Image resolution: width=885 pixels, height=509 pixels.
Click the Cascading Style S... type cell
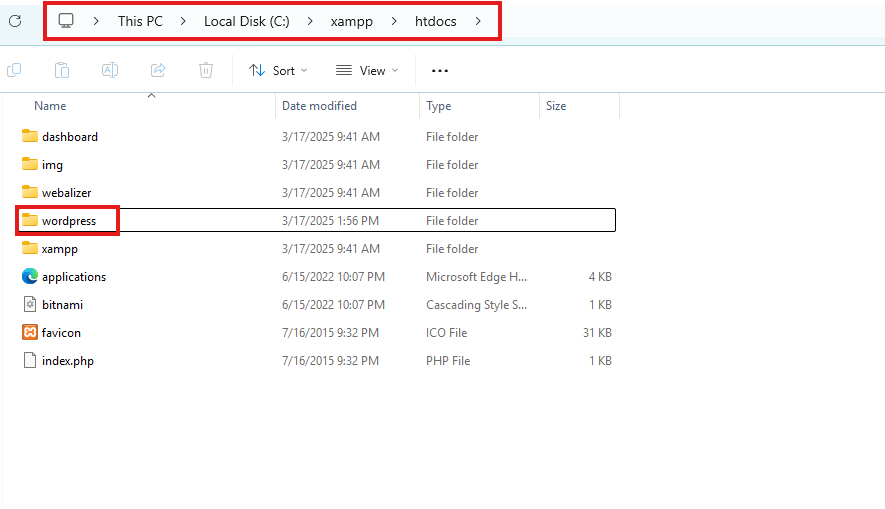point(476,305)
